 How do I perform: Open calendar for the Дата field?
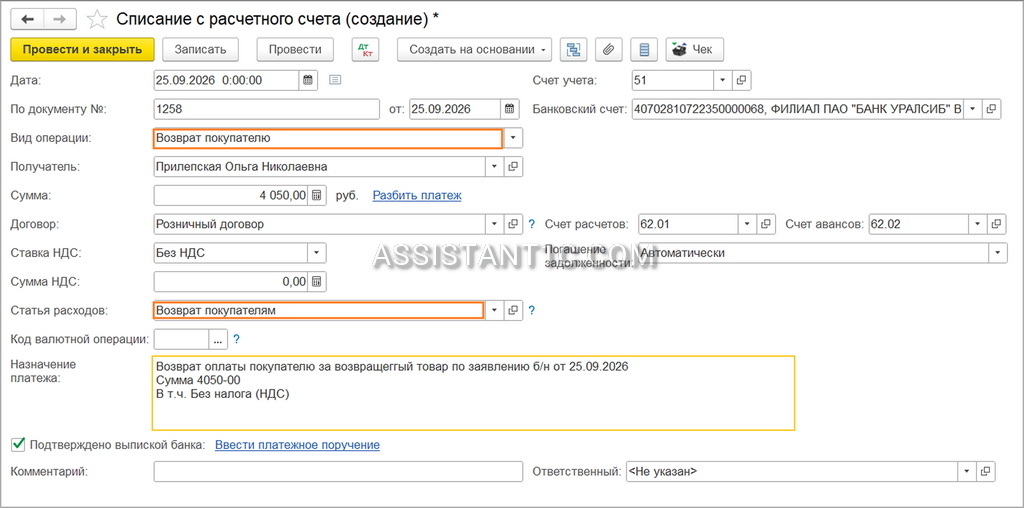click(x=308, y=80)
